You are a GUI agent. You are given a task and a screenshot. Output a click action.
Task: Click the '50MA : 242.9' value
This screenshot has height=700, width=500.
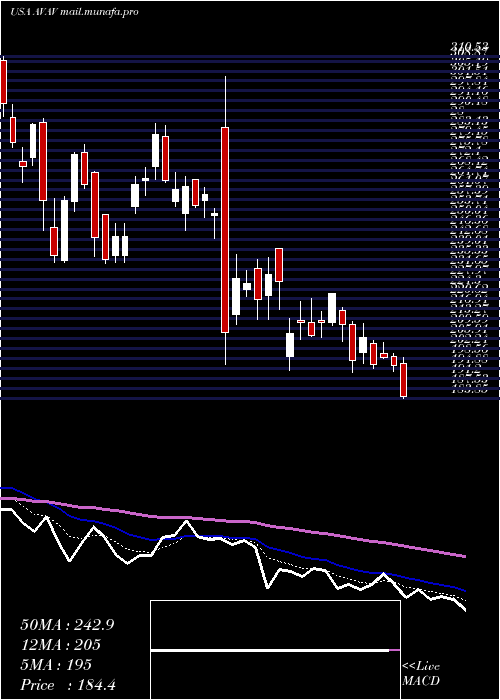coord(67,625)
